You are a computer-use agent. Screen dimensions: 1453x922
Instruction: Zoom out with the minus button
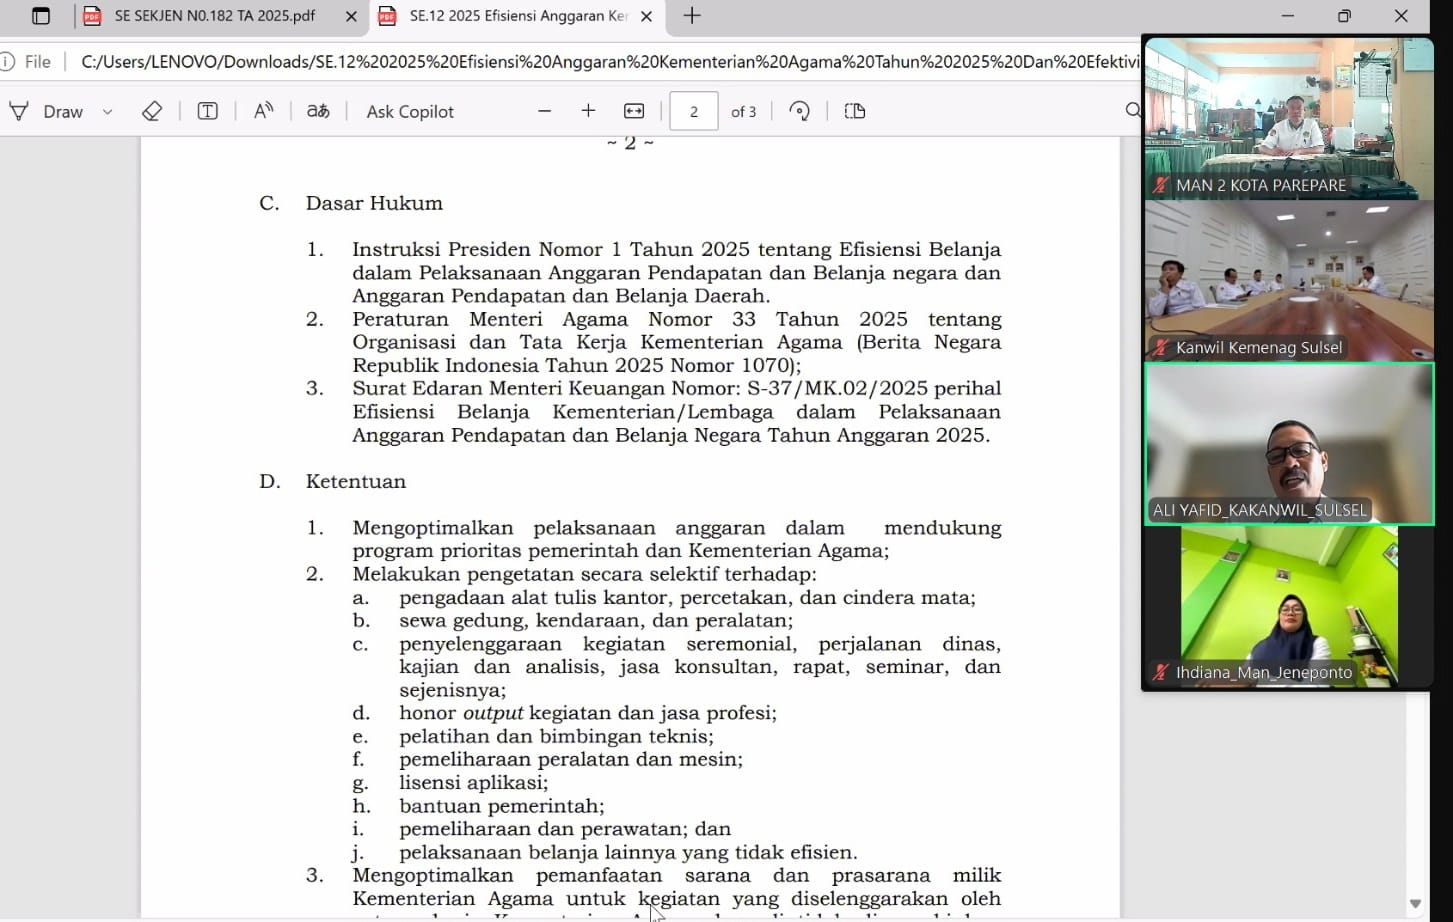click(x=544, y=111)
